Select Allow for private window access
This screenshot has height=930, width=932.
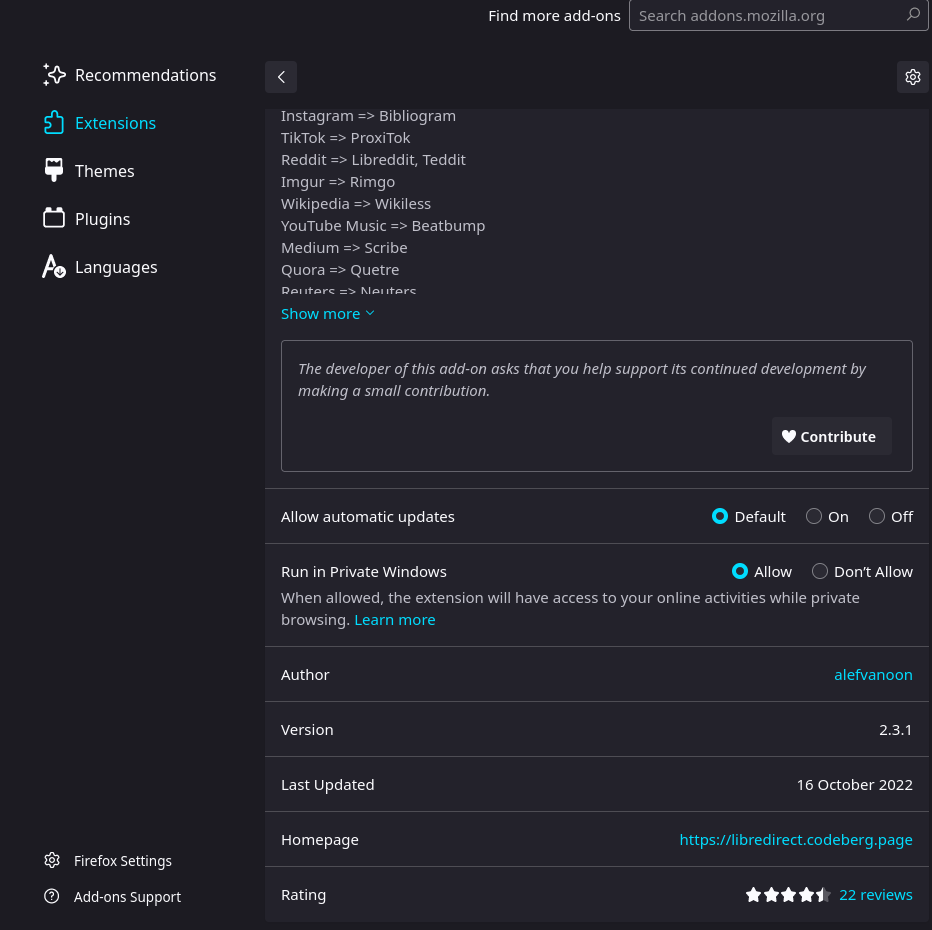pyautogui.click(x=741, y=571)
